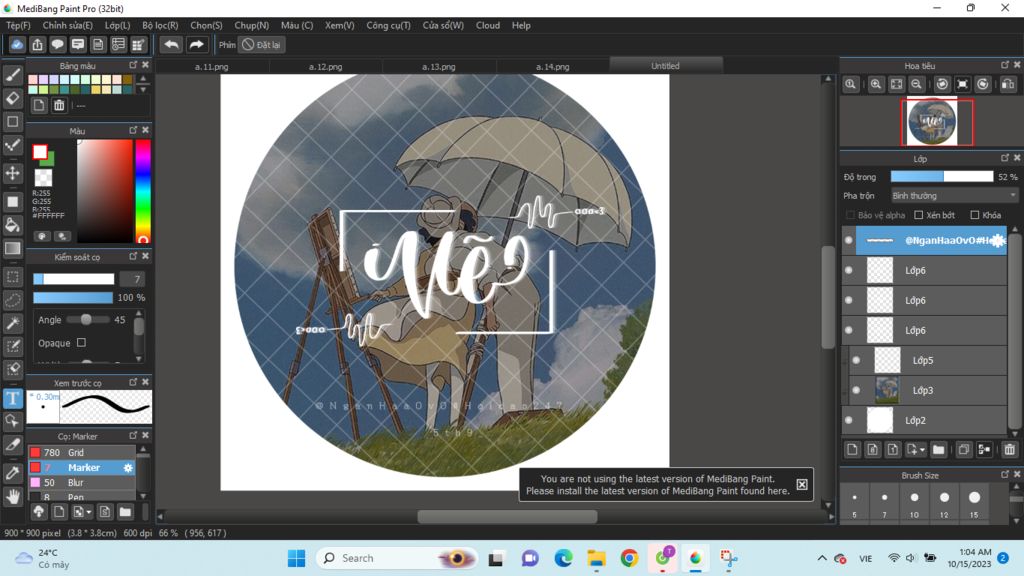Click the navigator preview thumbnail

click(932, 121)
